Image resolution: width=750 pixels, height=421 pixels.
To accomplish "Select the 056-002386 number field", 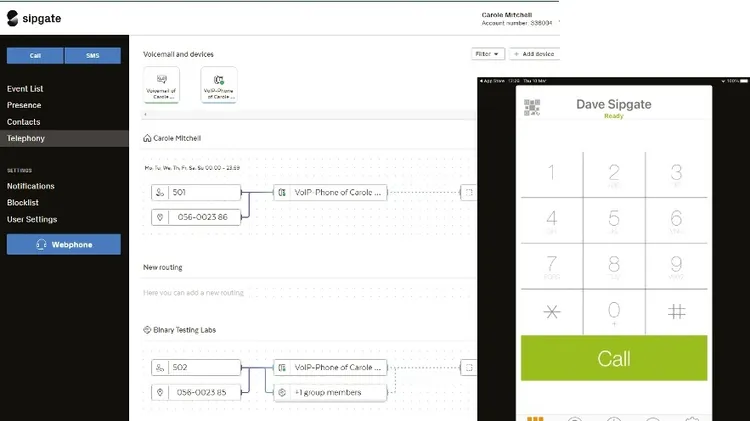I will 196,217.
